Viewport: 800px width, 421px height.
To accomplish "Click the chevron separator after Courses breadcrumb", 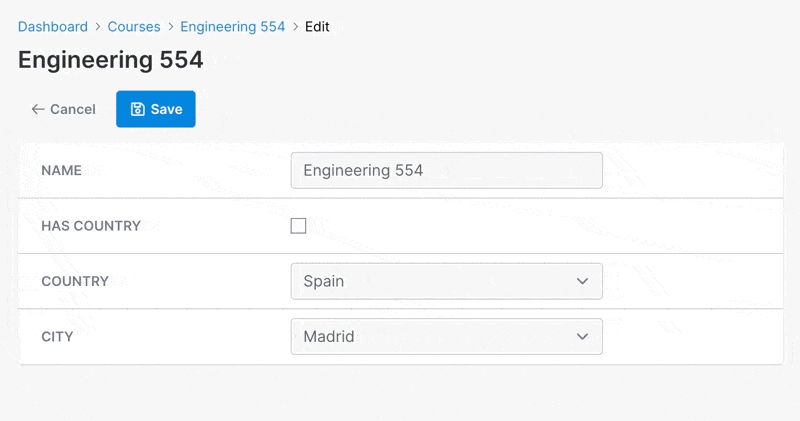I will click(x=170, y=27).
